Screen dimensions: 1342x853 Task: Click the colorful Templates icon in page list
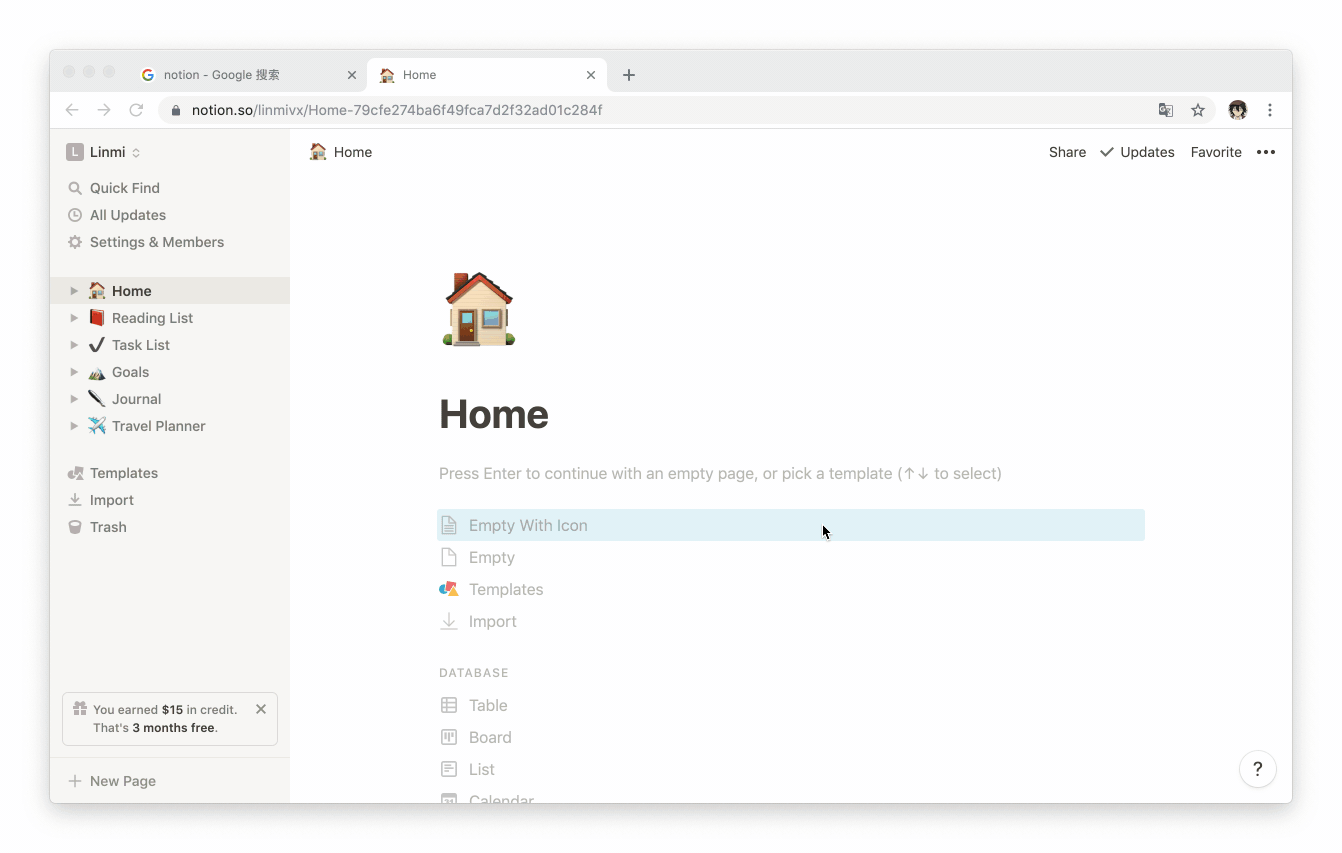pos(449,589)
